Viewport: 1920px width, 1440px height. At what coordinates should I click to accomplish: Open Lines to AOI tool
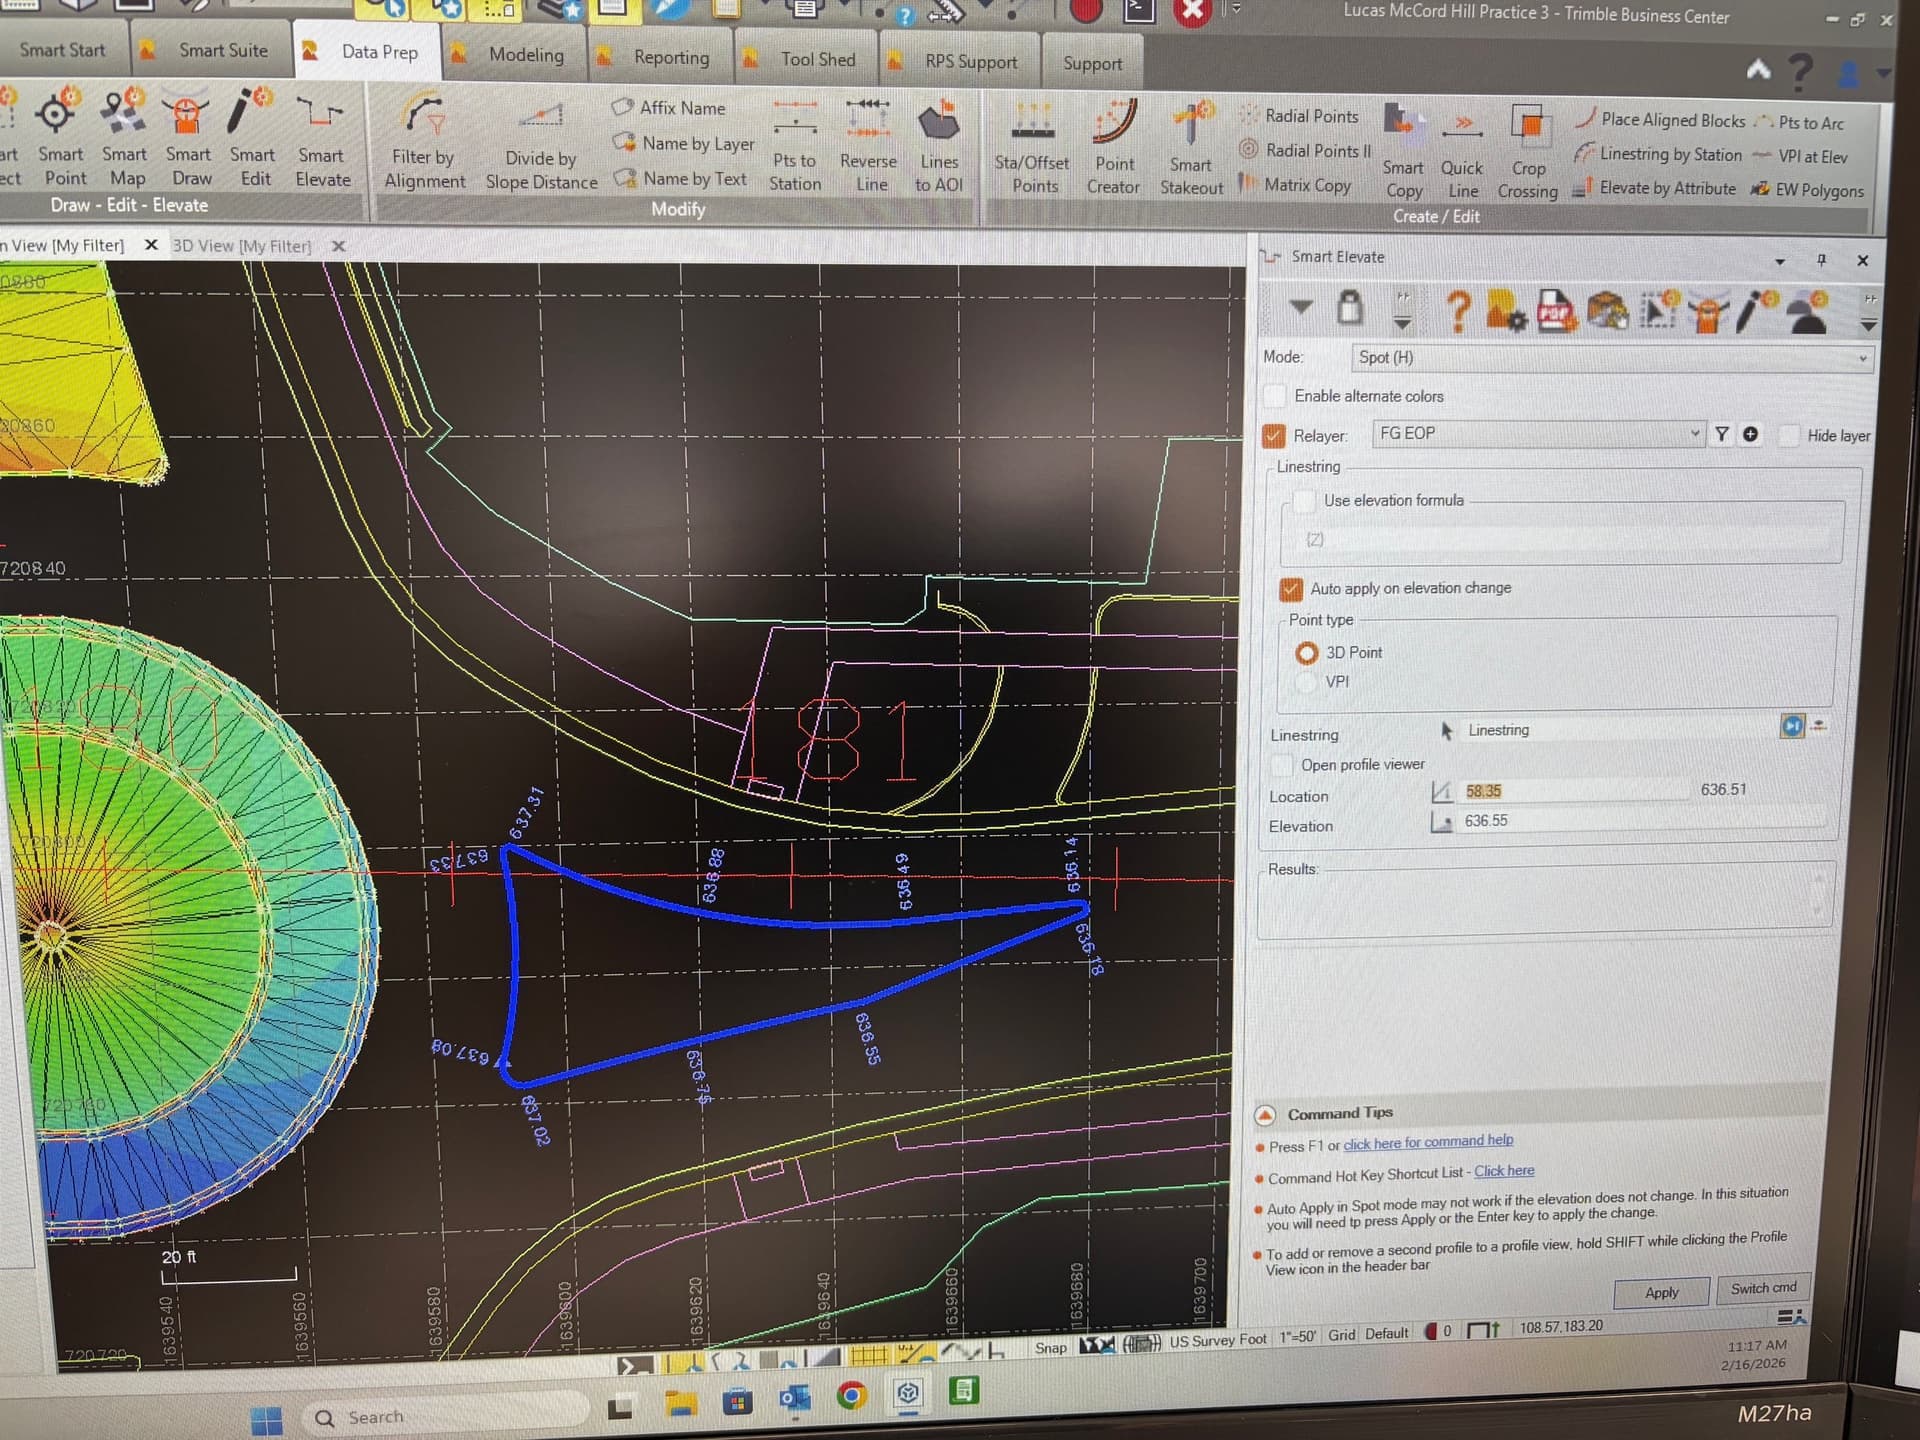click(939, 146)
